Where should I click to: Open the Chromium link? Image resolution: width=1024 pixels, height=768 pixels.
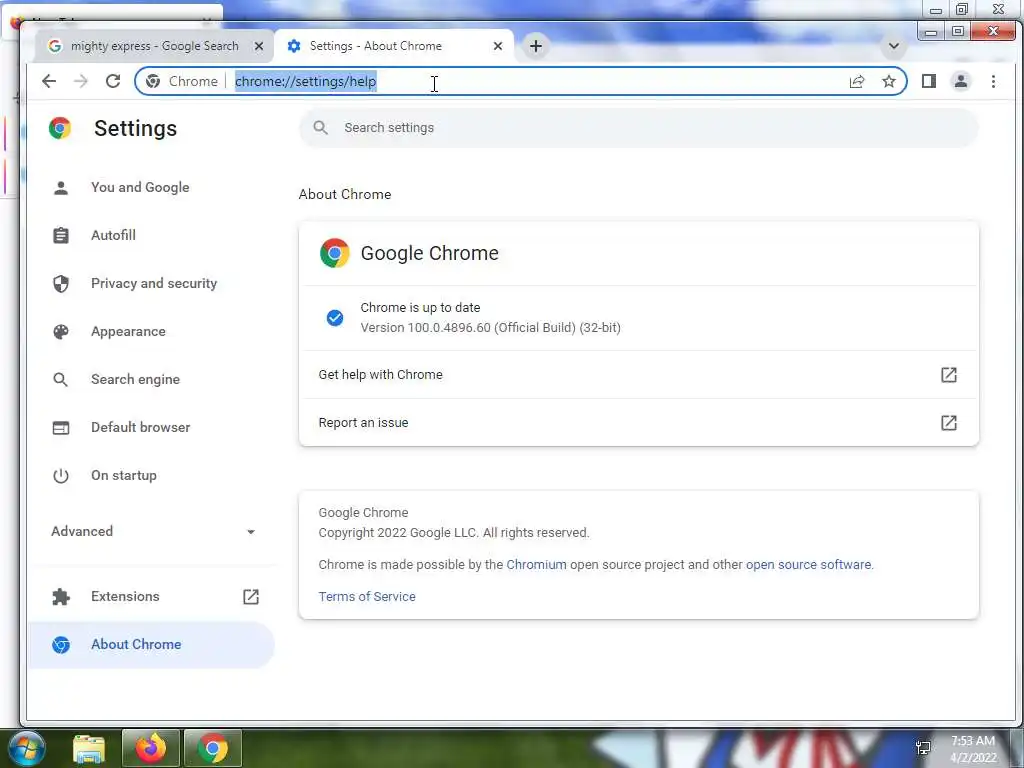pos(536,565)
